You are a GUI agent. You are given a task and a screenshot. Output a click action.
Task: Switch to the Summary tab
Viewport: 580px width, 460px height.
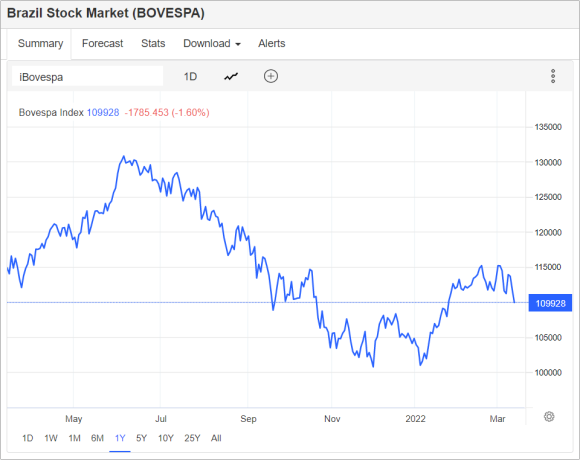click(x=40, y=44)
